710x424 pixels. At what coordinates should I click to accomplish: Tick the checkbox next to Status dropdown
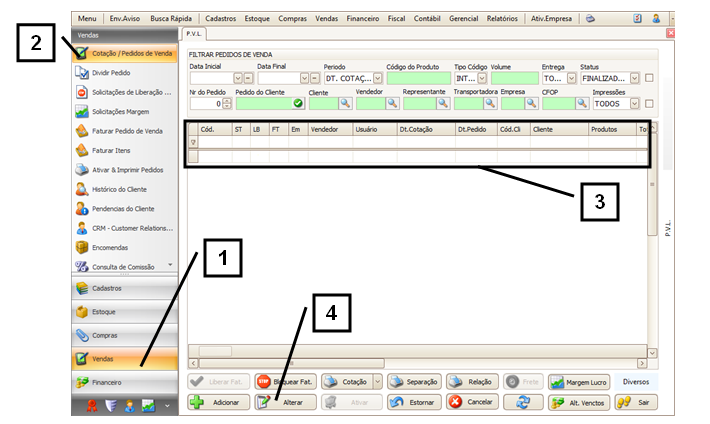(x=649, y=78)
